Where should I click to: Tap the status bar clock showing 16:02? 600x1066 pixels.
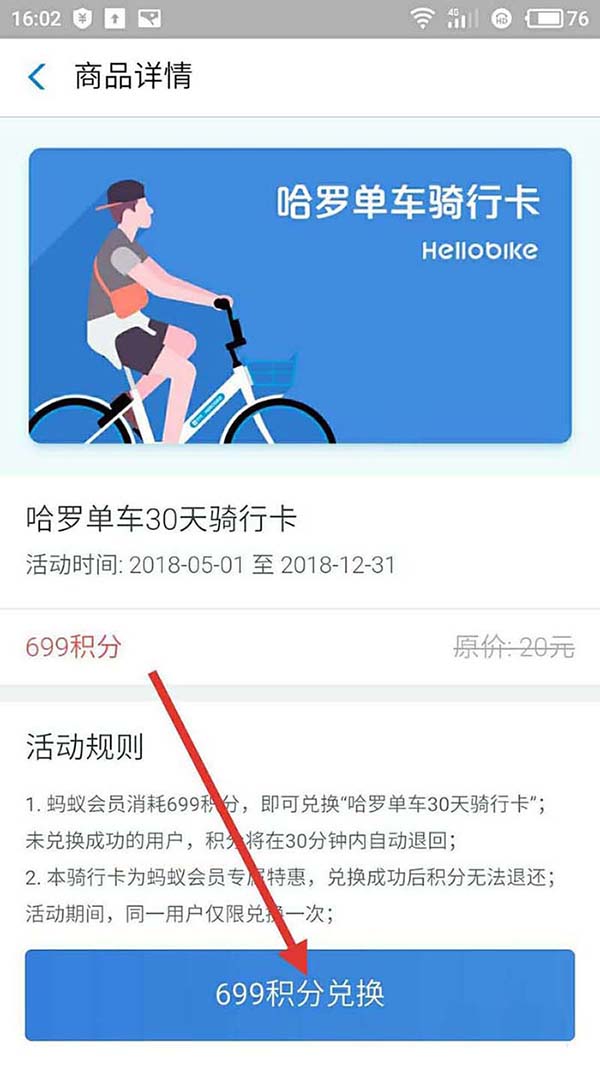(x=36, y=18)
